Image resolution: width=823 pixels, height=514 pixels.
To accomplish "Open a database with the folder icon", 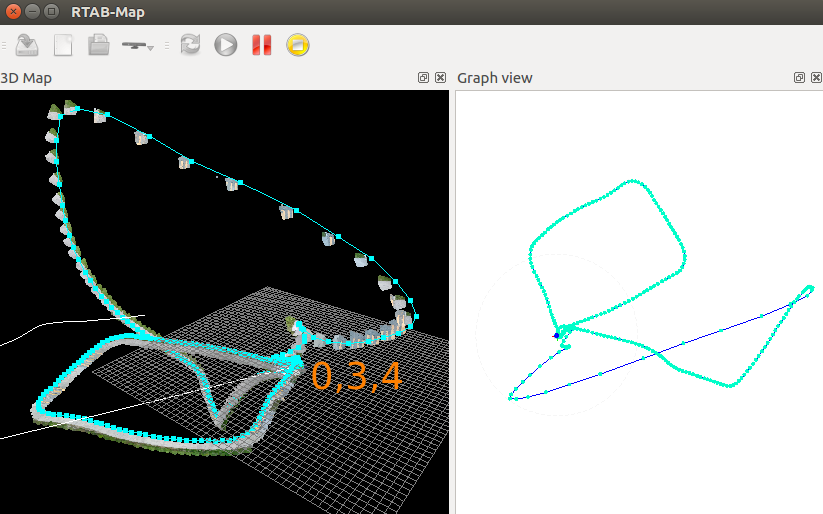I will pos(98,45).
